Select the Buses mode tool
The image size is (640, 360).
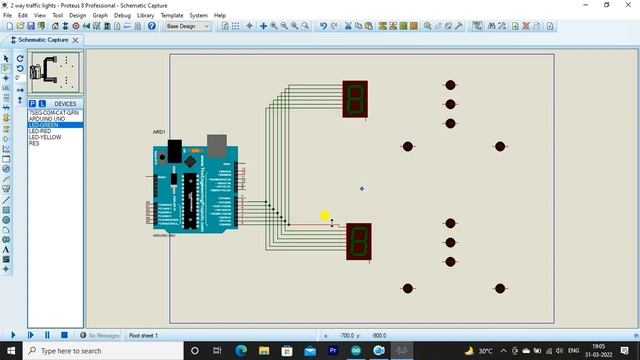6,108
